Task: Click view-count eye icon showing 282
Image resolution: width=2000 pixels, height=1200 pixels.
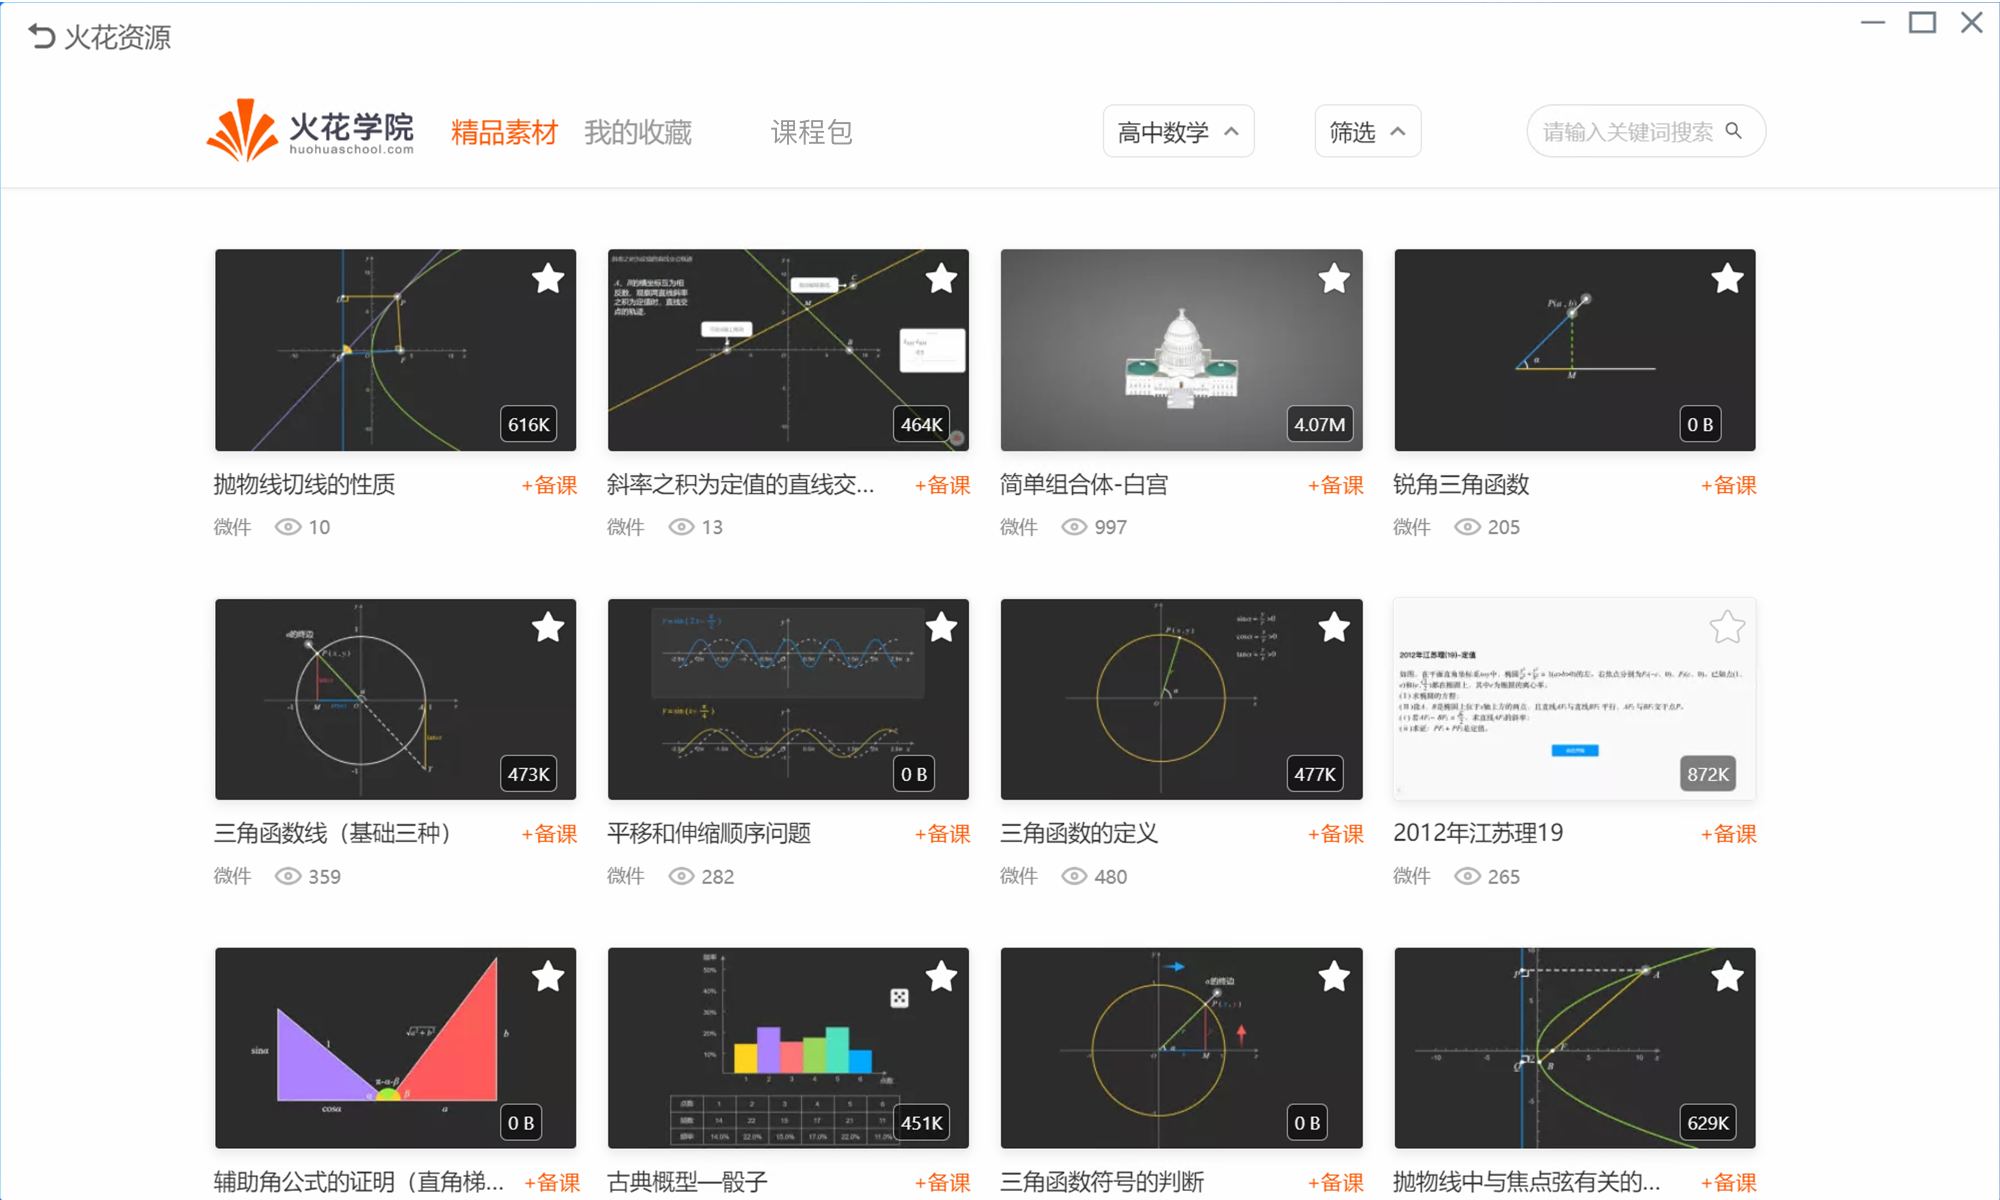Action: tap(681, 876)
